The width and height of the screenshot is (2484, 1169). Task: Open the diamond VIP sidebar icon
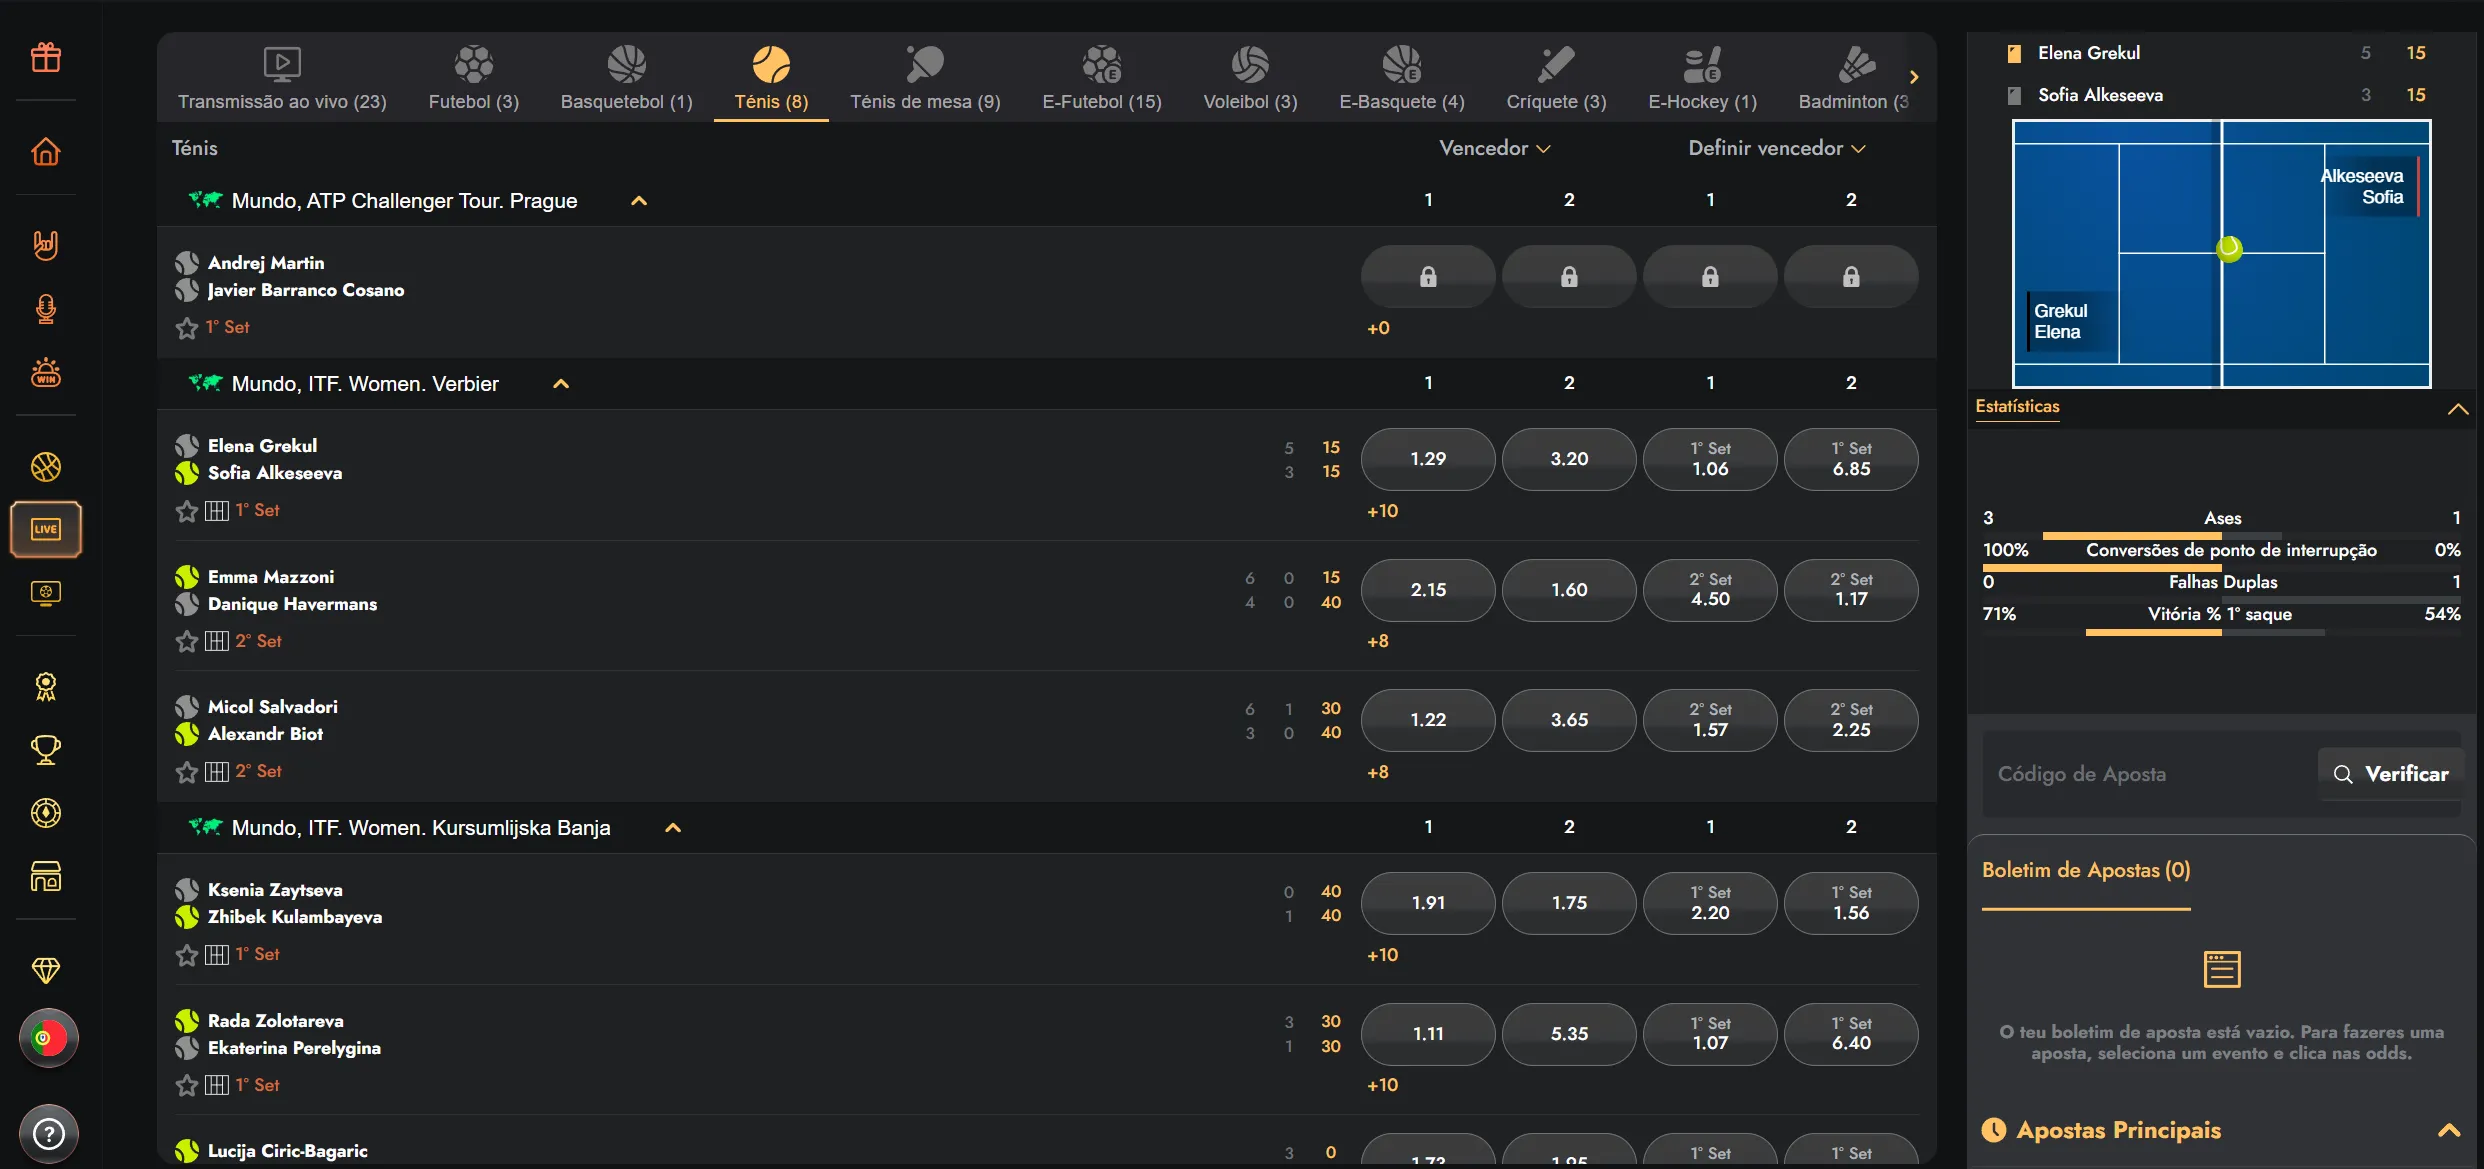(x=46, y=970)
